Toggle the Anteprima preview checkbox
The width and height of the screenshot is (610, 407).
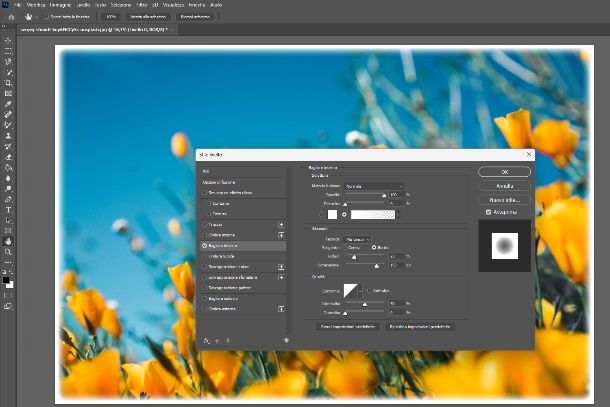click(x=488, y=212)
